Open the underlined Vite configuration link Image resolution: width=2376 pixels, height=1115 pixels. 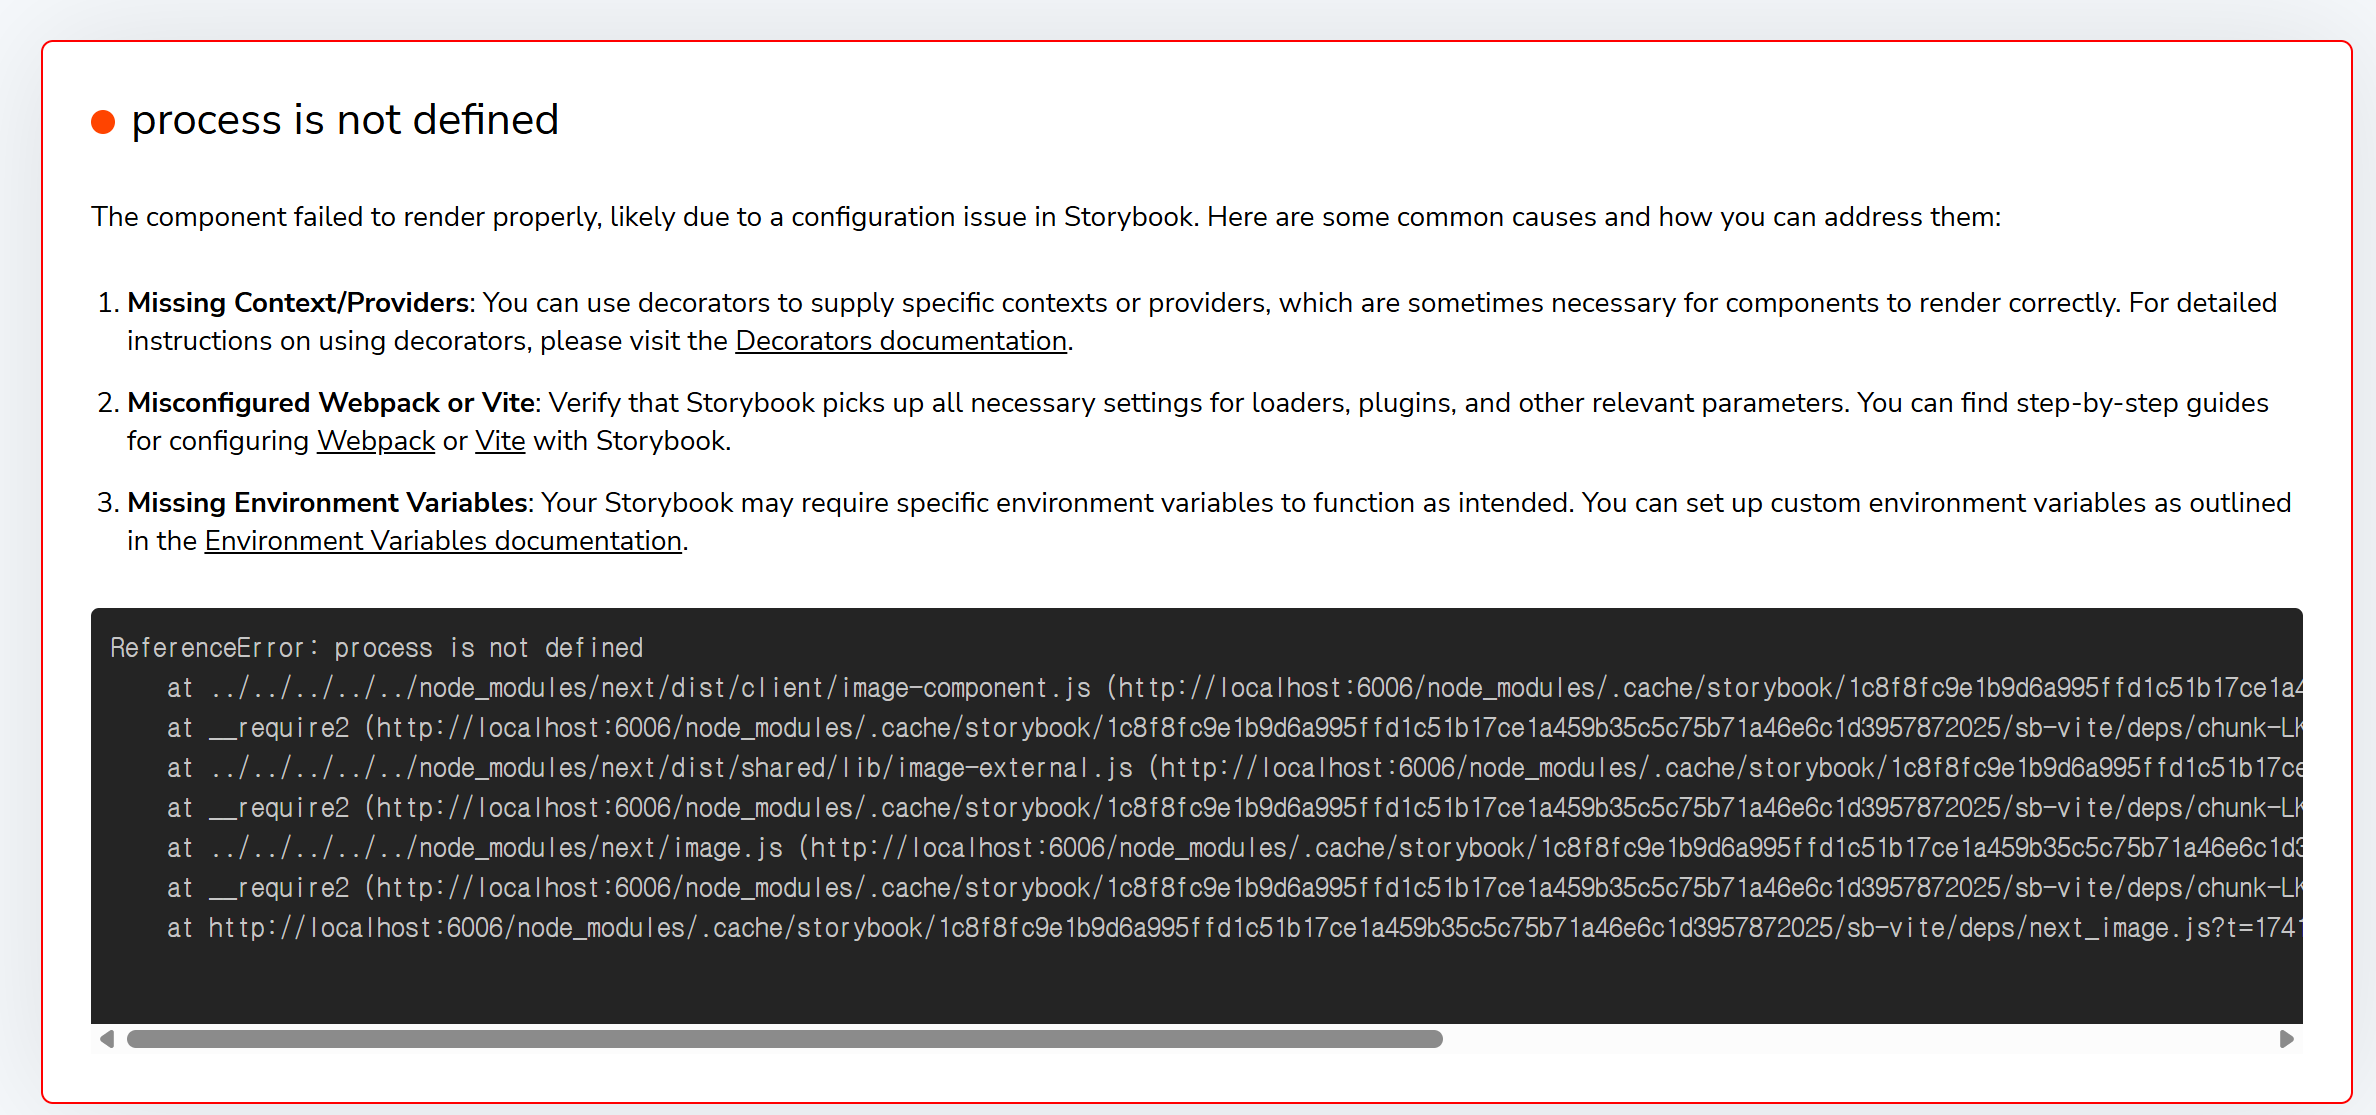[499, 441]
